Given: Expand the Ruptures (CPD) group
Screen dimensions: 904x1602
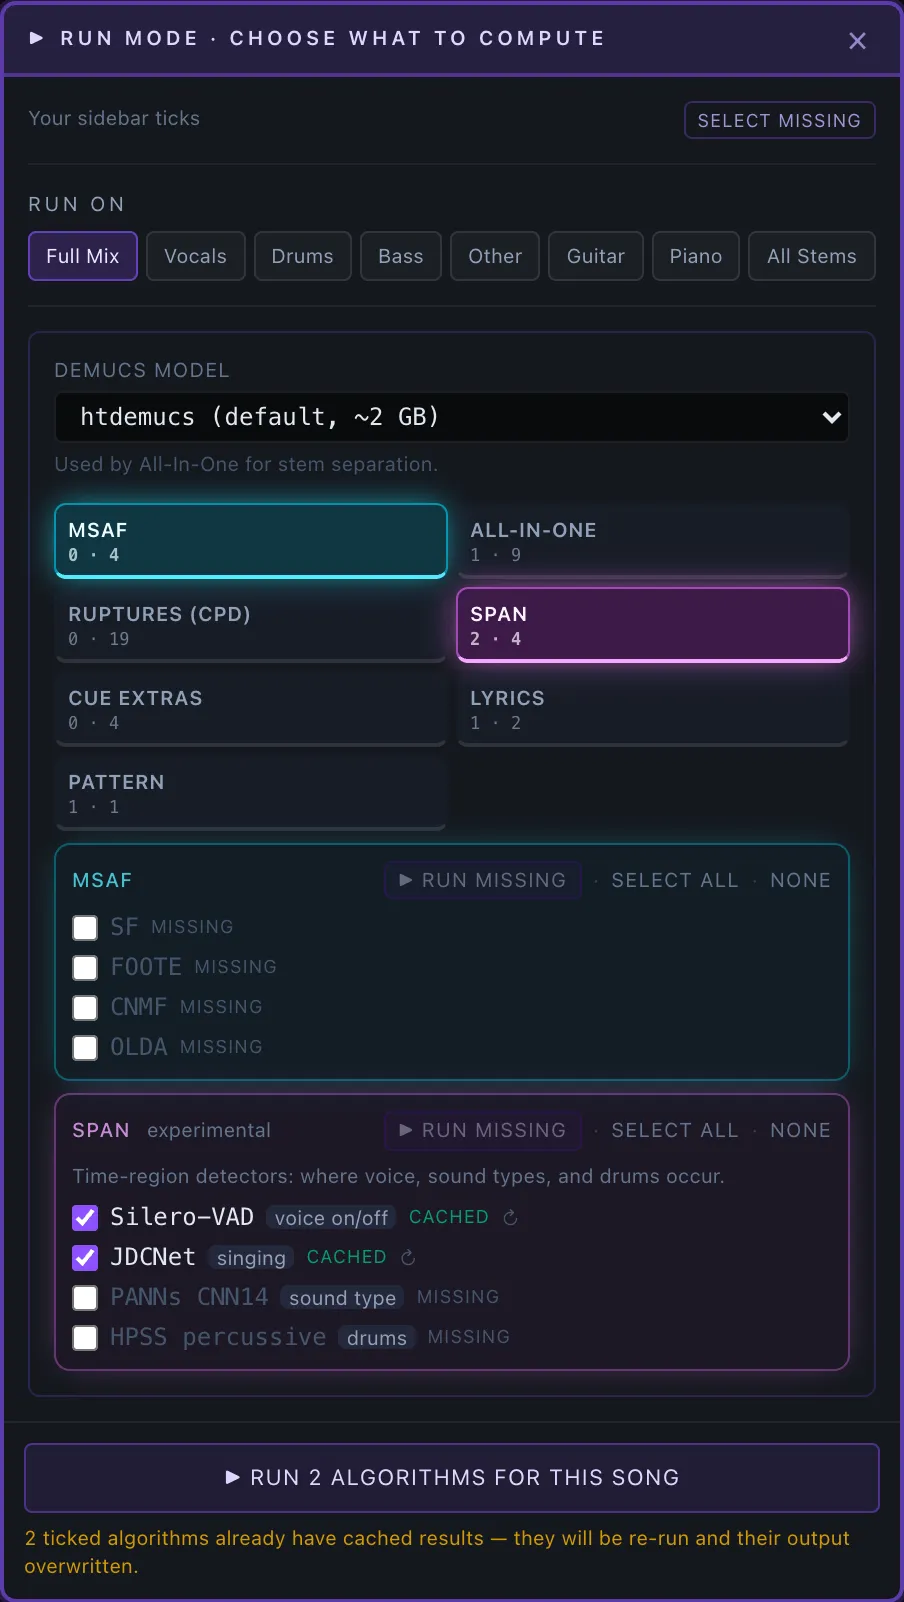Looking at the screenshot, I should [251, 625].
